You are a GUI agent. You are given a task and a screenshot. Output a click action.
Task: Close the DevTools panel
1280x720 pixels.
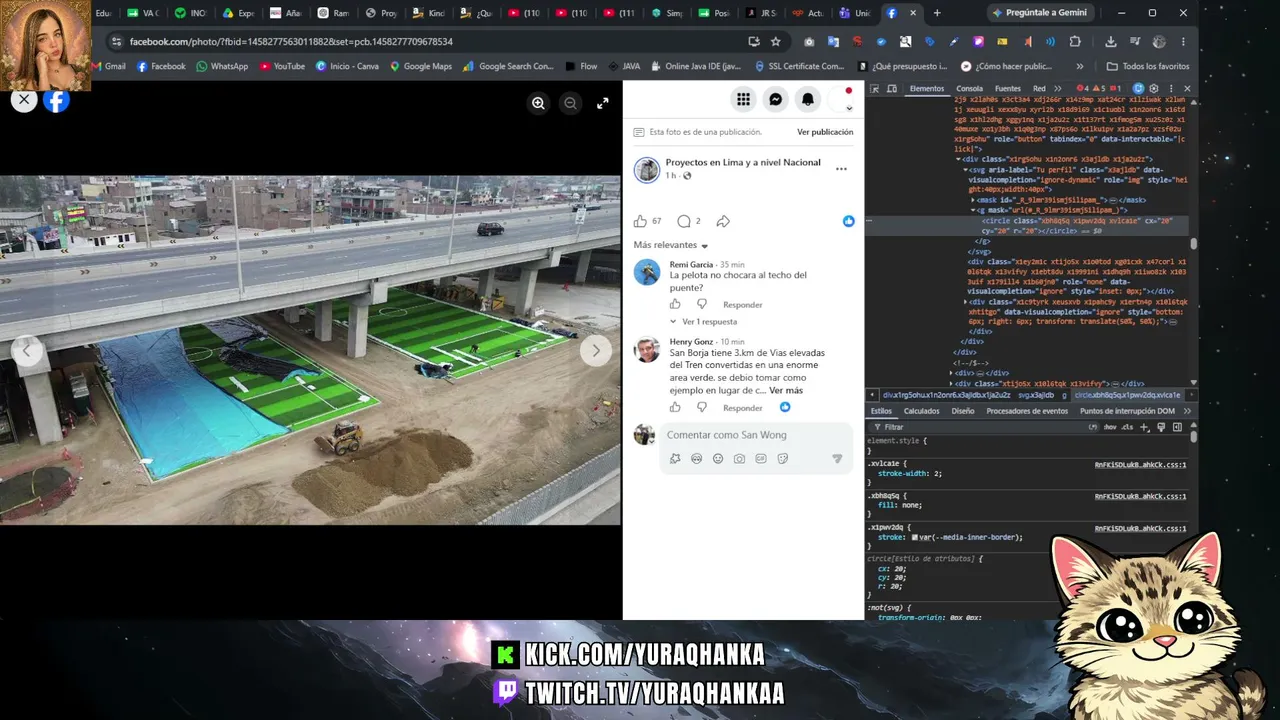tap(1187, 89)
